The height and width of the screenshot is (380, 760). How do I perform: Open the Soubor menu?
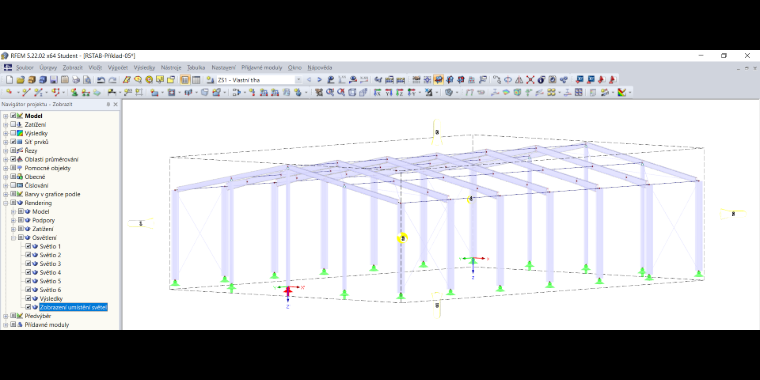pyautogui.click(x=25, y=68)
